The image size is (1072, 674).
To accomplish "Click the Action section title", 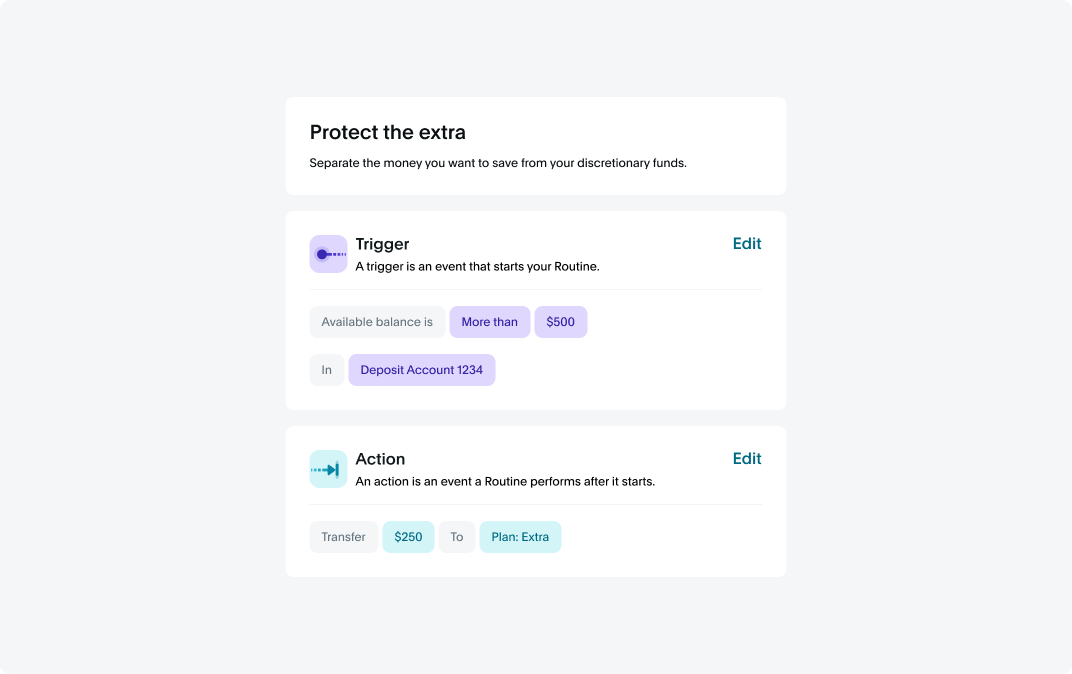I will [x=380, y=459].
